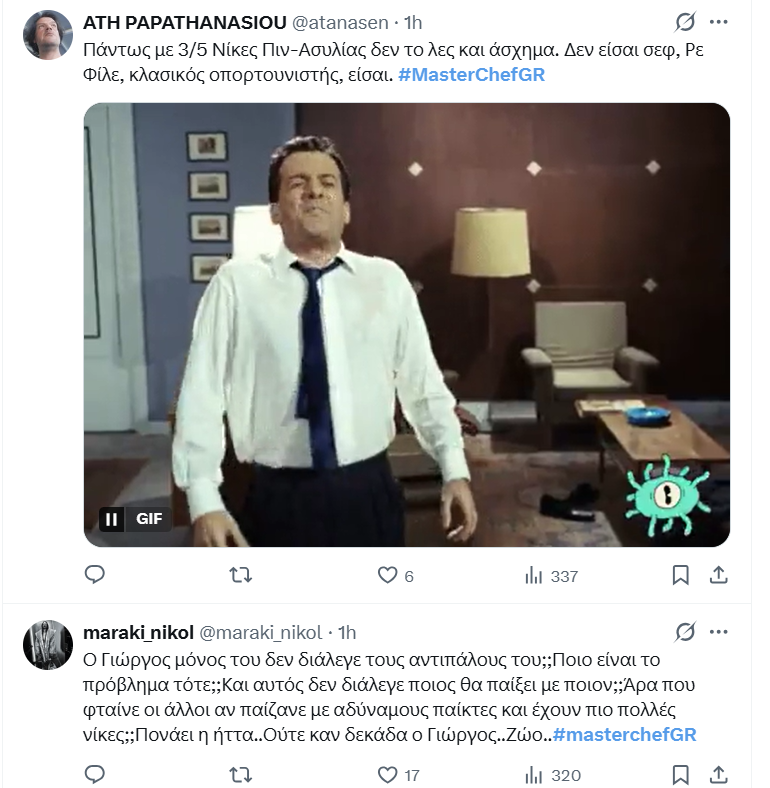
Task: Reply to the maraki_nikol tweet
Action: click(95, 774)
